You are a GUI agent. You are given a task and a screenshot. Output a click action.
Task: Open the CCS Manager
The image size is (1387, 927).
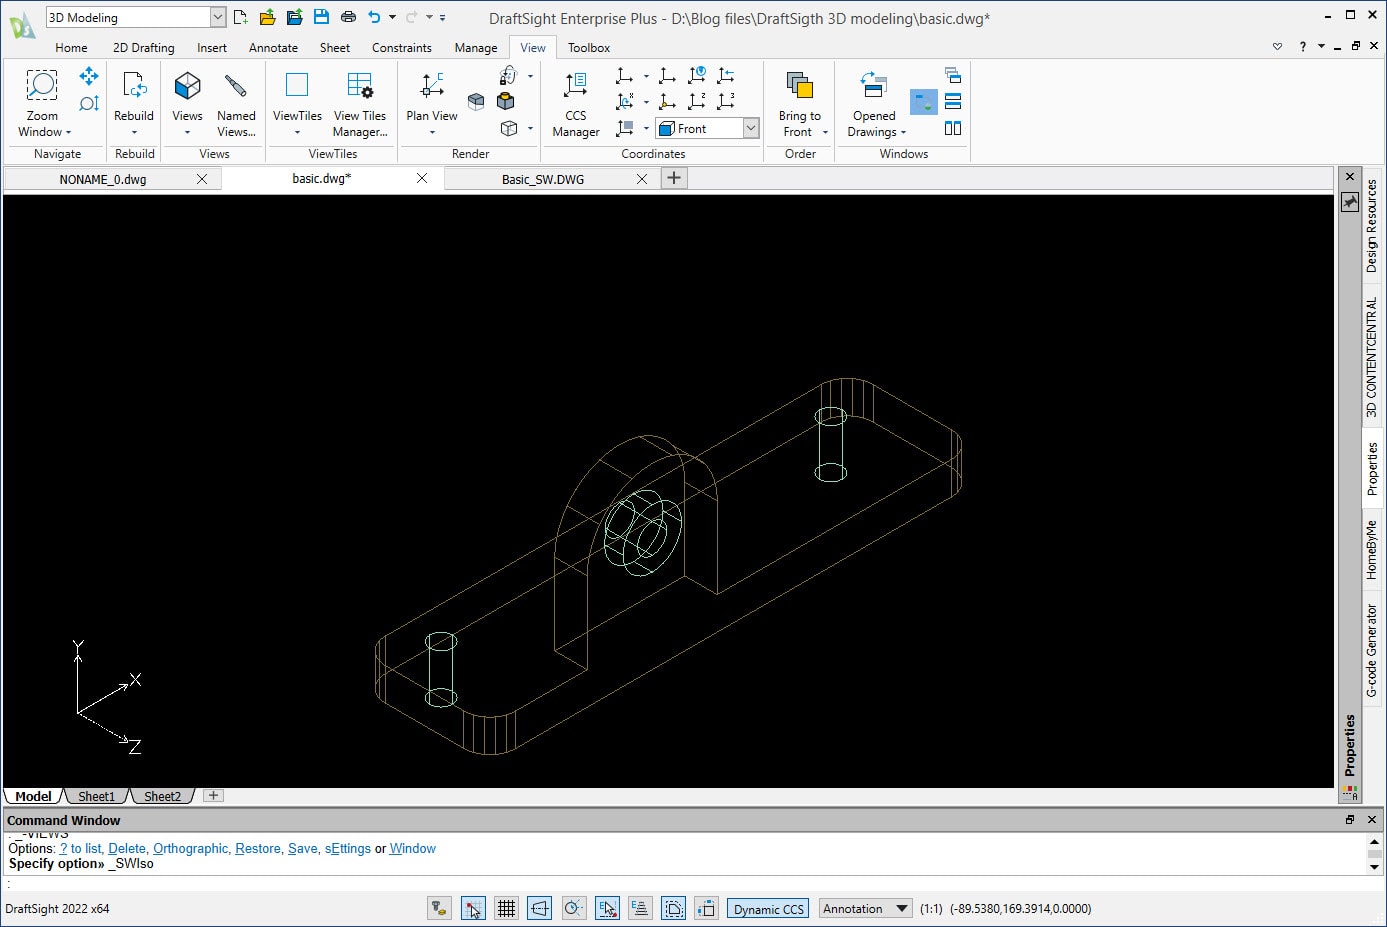(x=576, y=104)
